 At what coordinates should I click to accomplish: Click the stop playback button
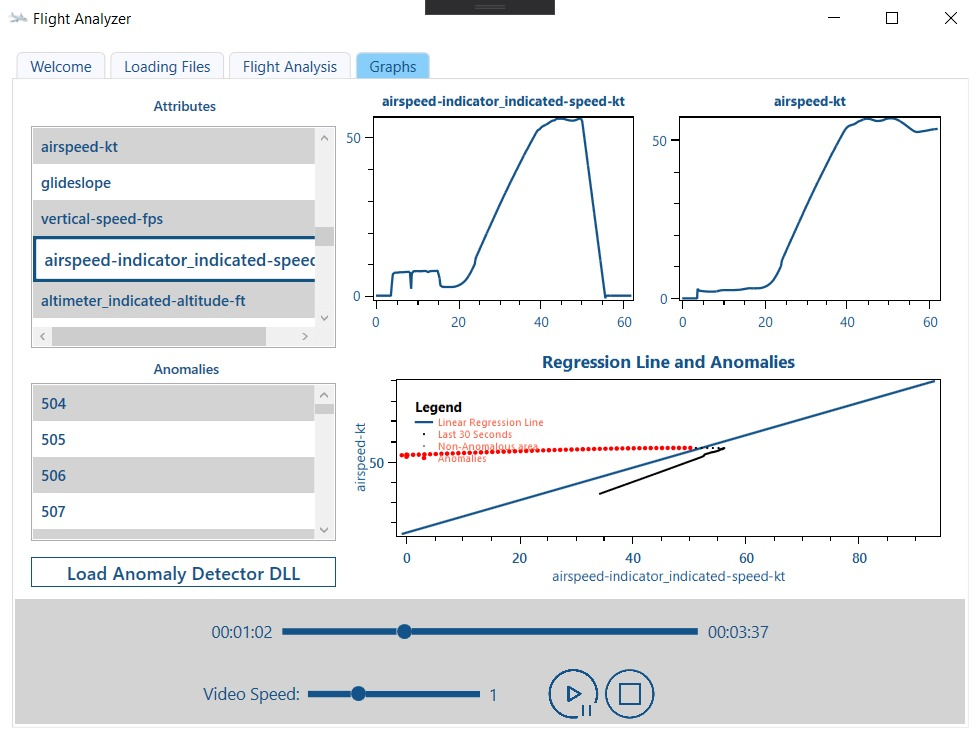[x=629, y=693]
